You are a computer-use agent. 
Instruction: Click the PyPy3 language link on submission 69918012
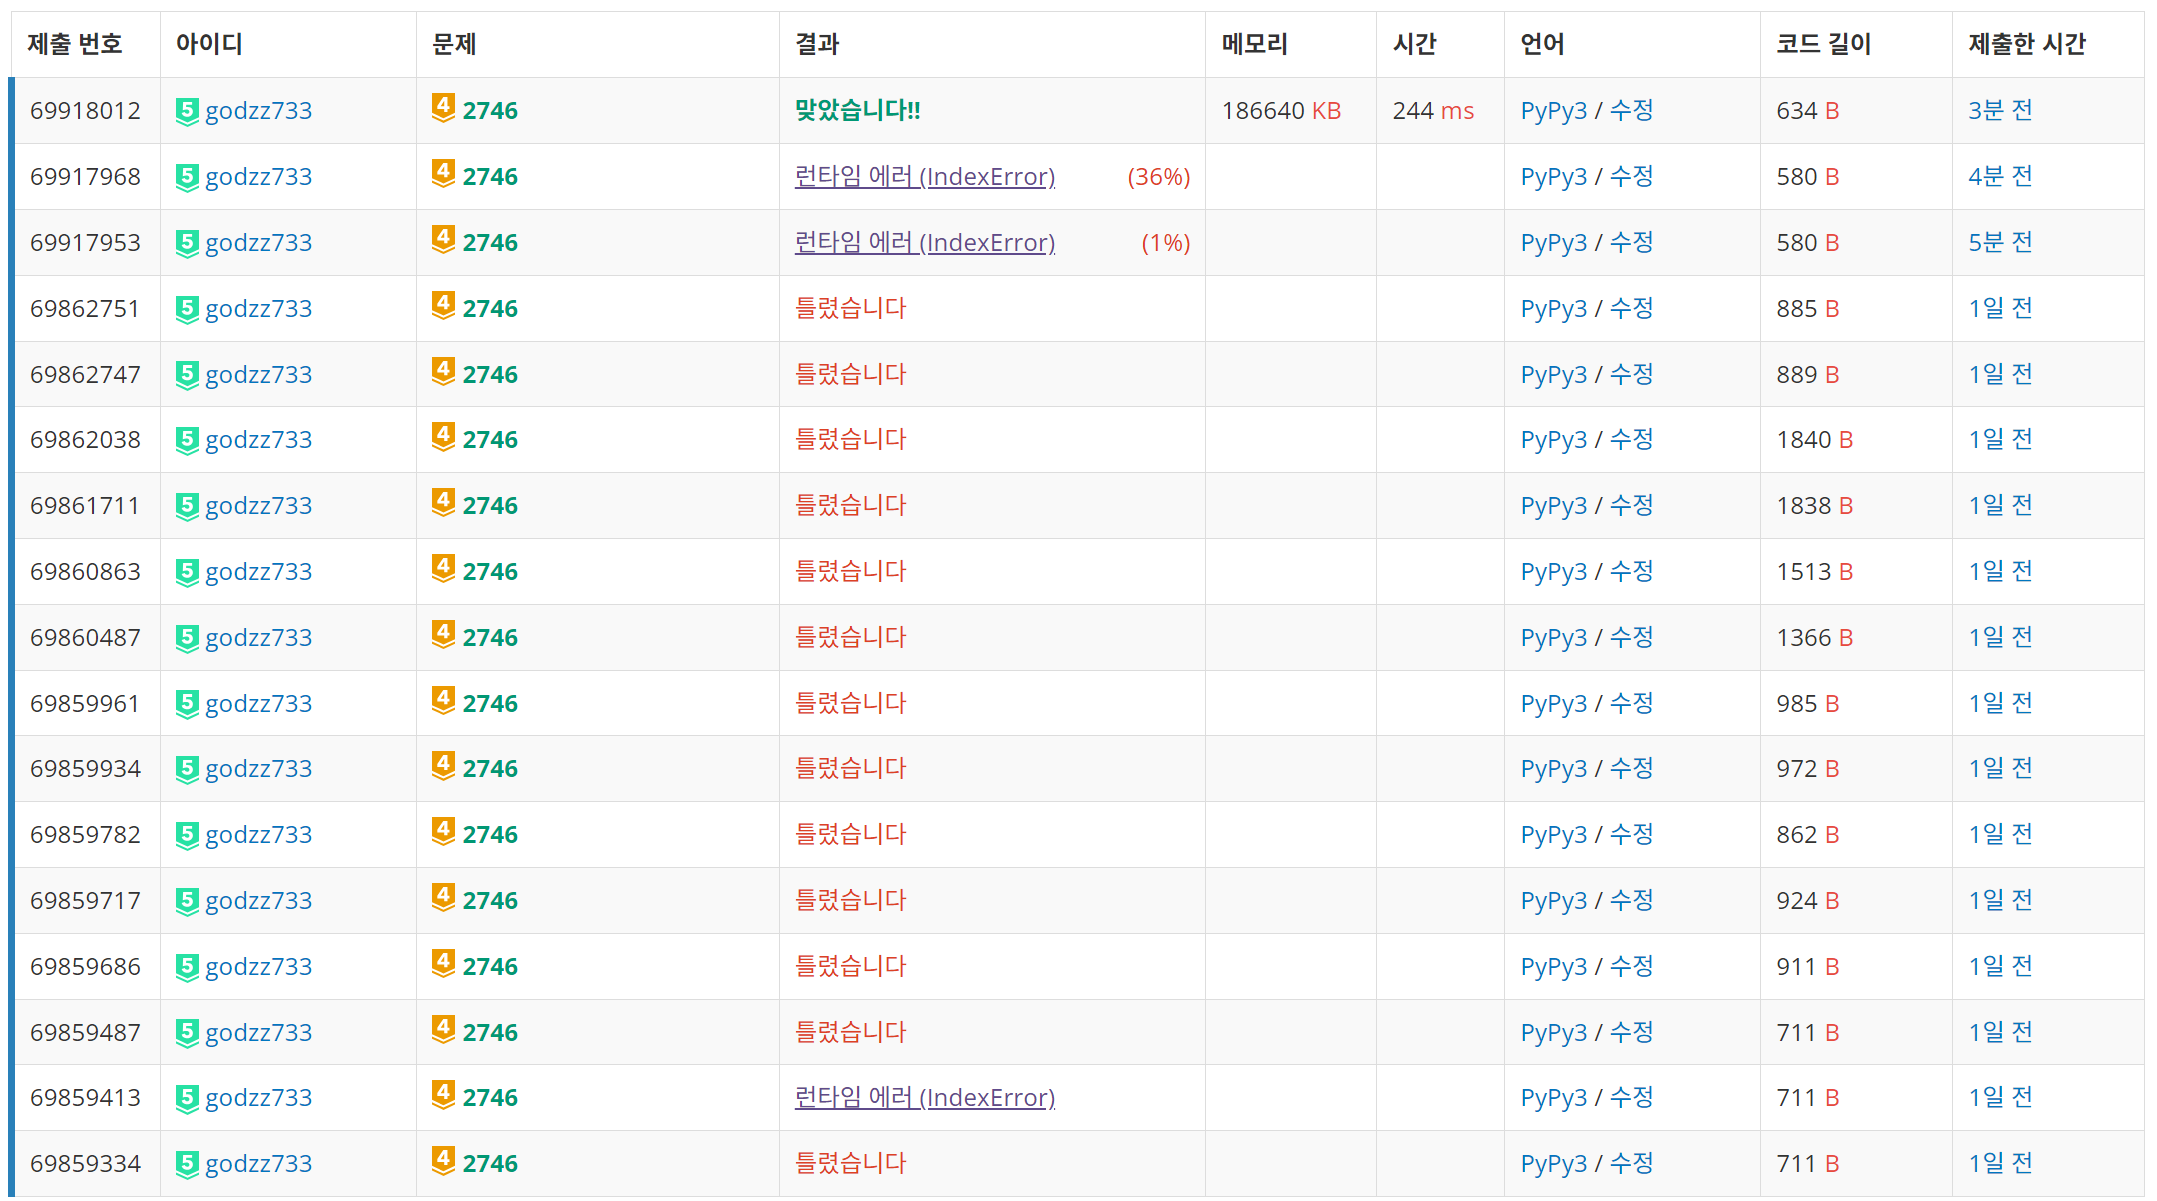pos(1553,111)
